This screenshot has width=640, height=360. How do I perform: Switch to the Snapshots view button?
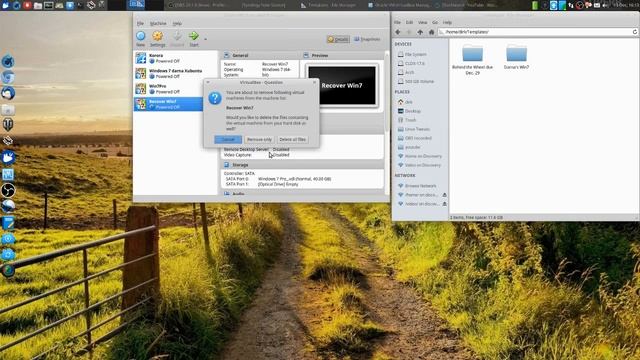367,39
